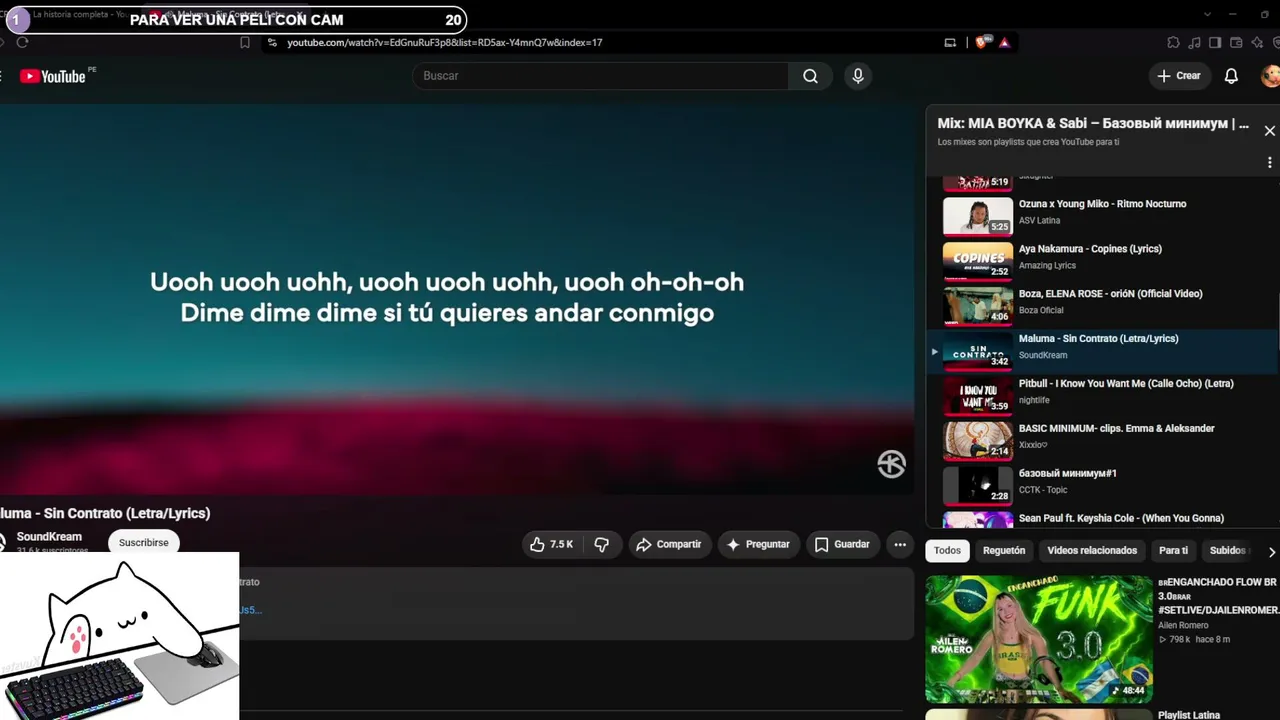
Task: Play the базовый минимум#1 thumbnail
Action: point(978,485)
